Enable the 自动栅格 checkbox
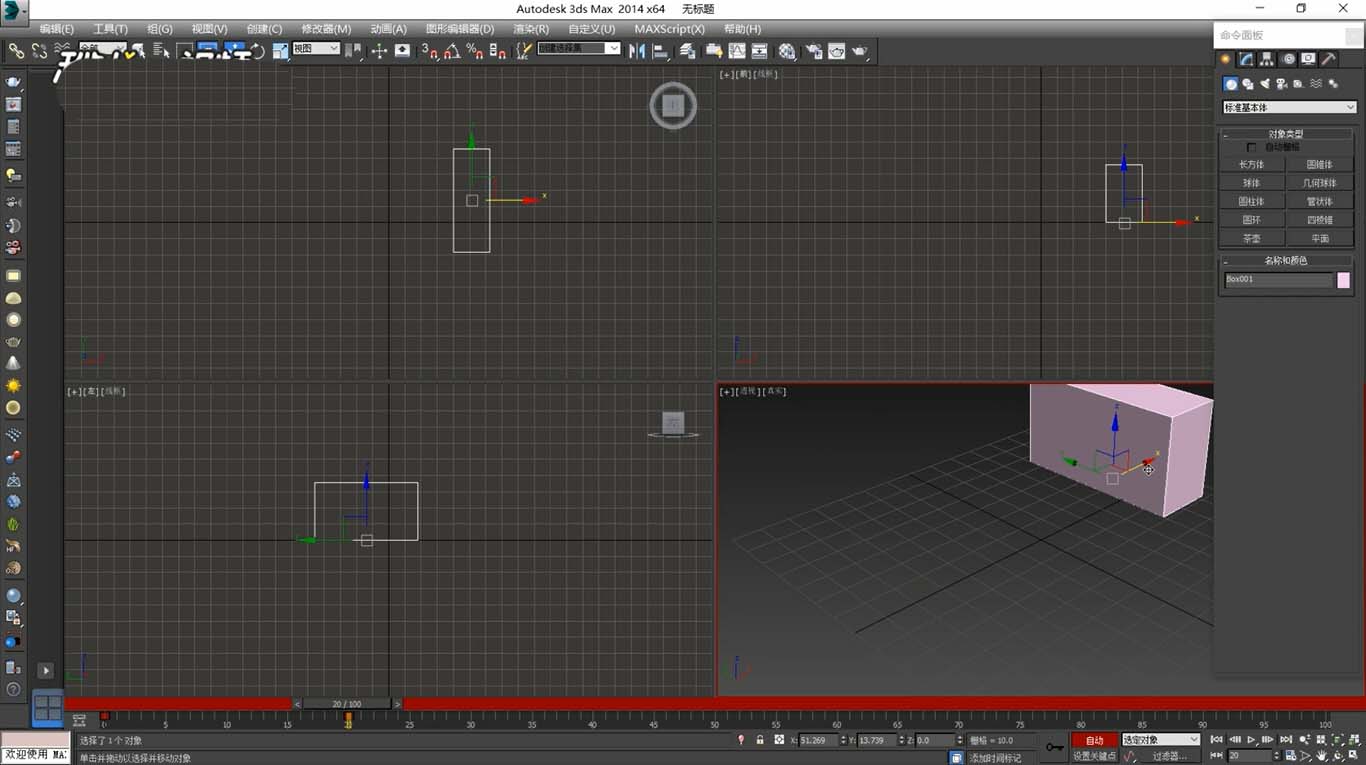This screenshot has height=765, width=1366. coord(1251,147)
